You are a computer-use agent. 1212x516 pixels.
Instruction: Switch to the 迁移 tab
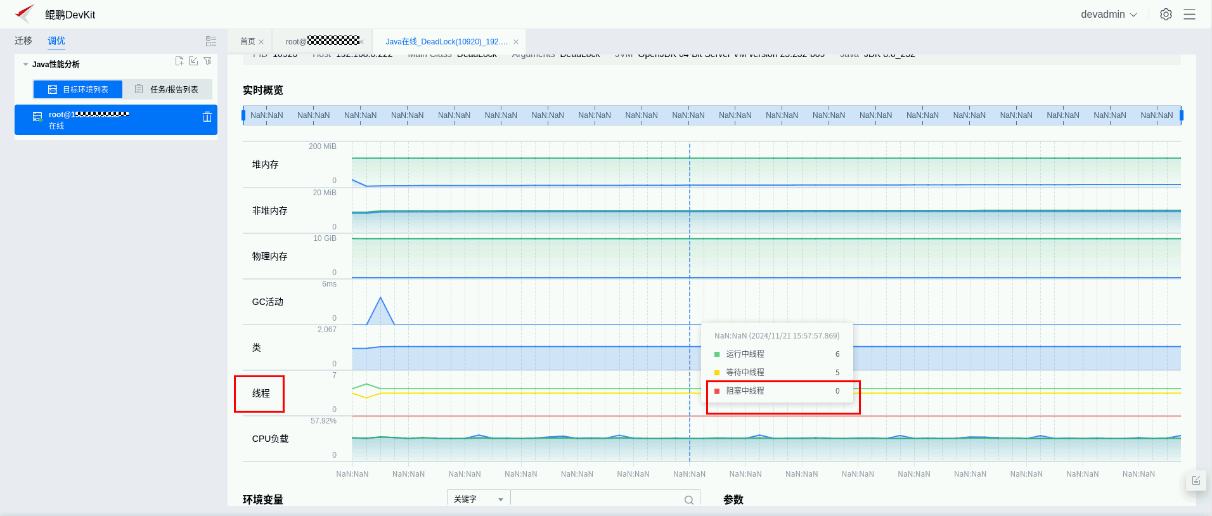23,41
